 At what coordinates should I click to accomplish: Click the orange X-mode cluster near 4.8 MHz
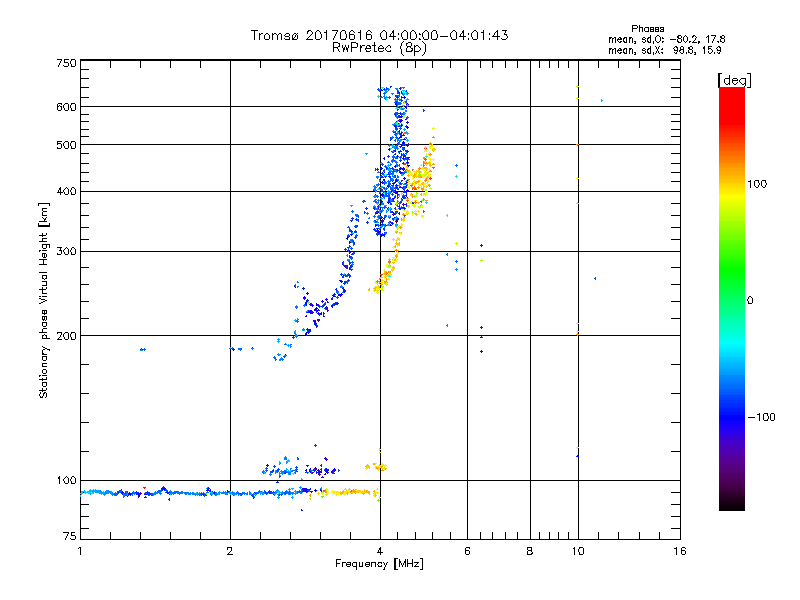pos(420,179)
